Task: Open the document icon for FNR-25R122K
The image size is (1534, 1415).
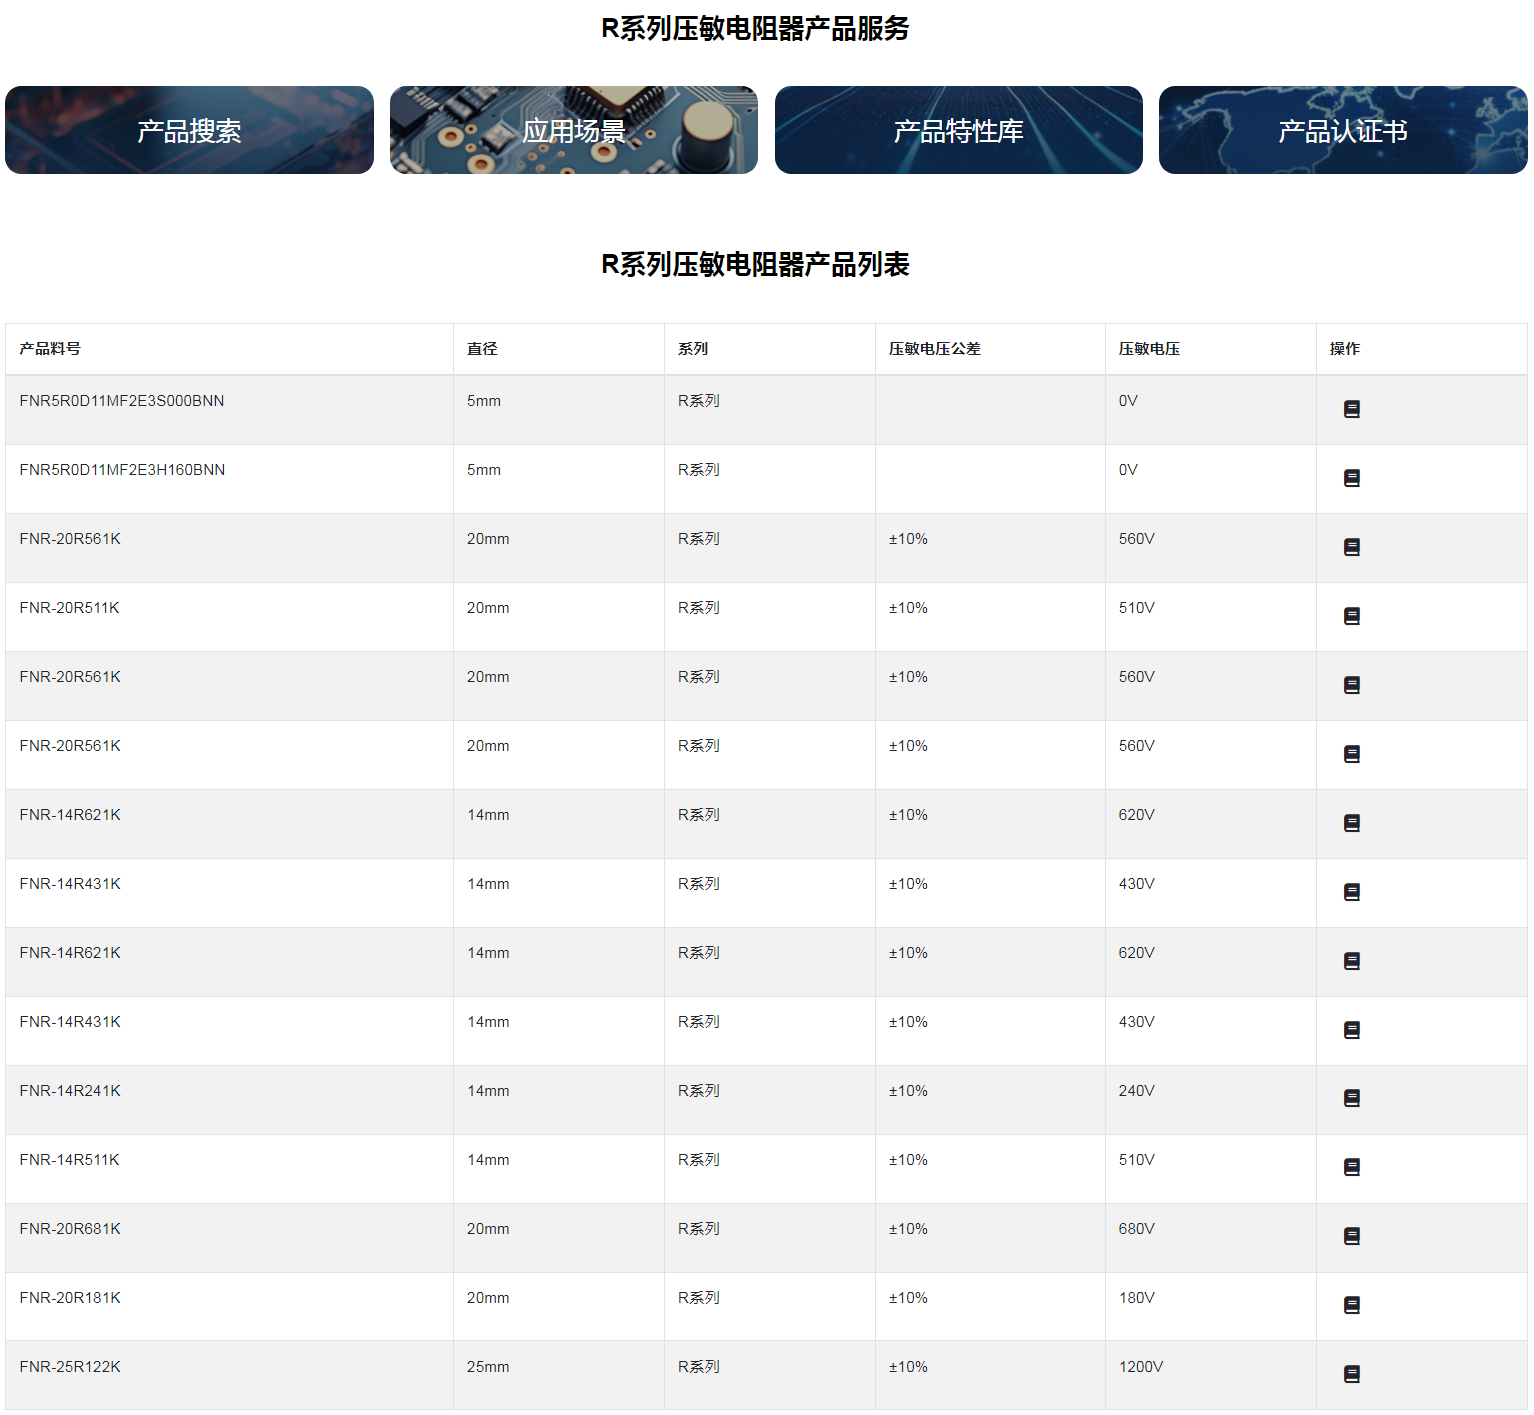Action: [1351, 1375]
